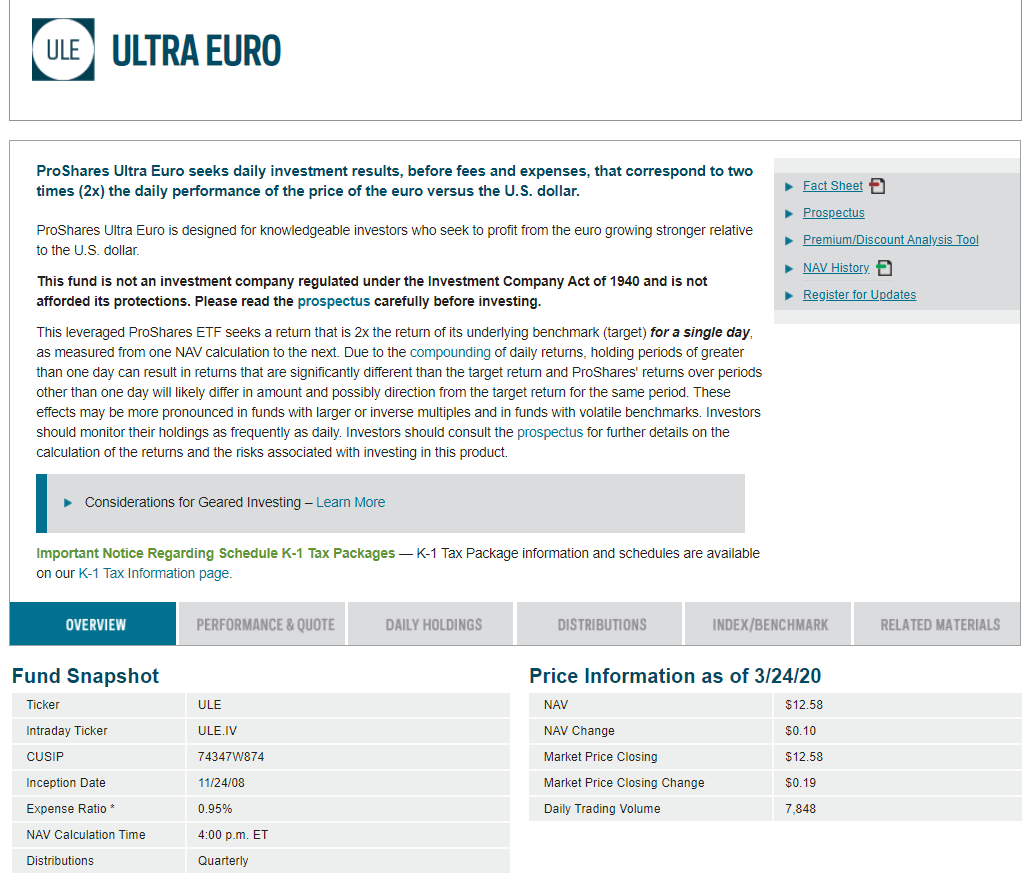Click the arrow bullet before Fact Sheet
This screenshot has width=1034, height=885.
789,187
